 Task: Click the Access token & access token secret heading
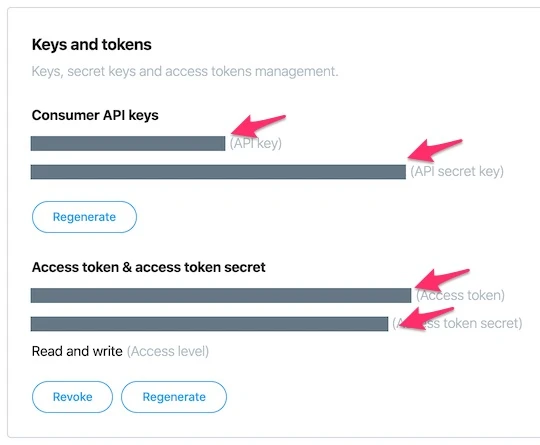pyautogui.click(x=148, y=267)
